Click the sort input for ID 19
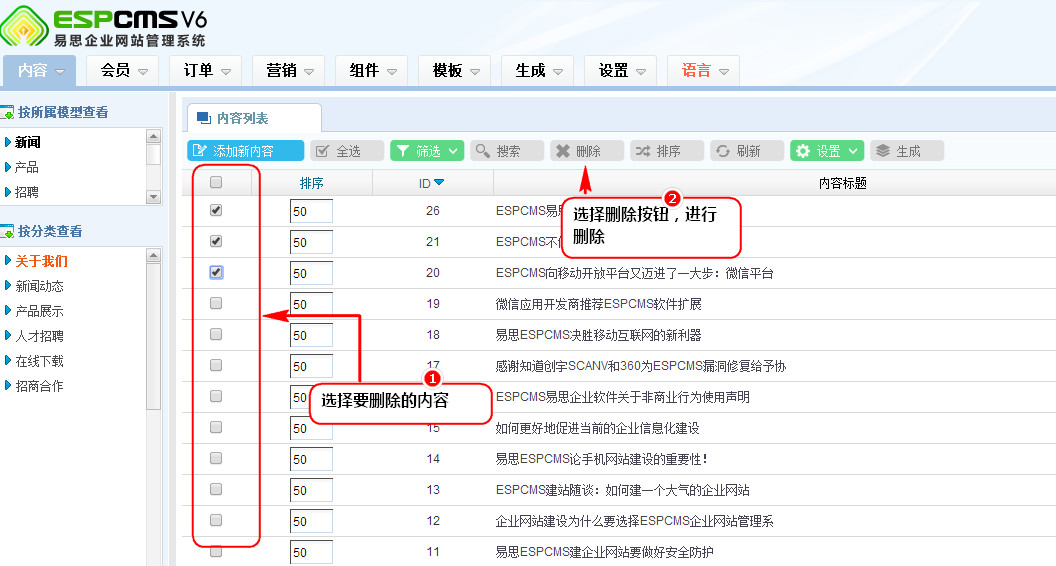 pyautogui.click(x=311, y=304)
